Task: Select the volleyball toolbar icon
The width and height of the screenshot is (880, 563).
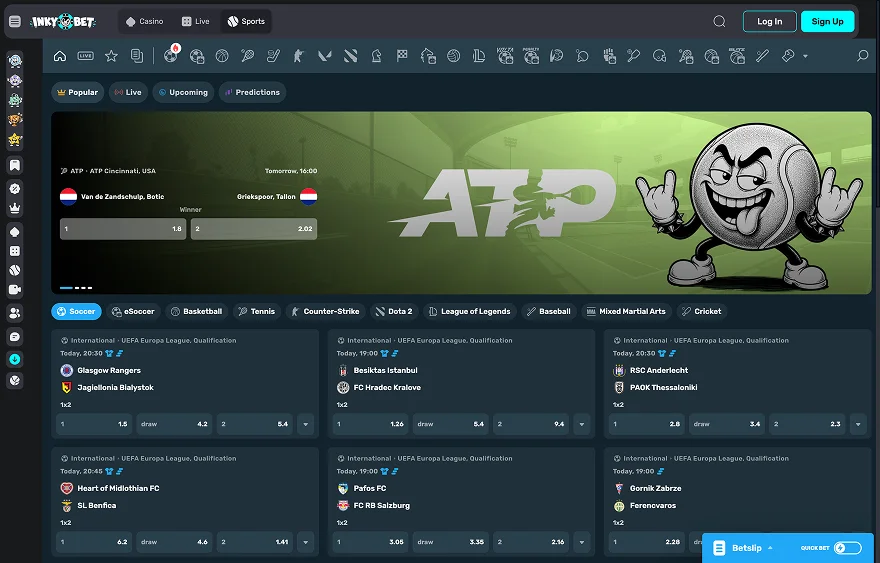Action: pos(453,56)
